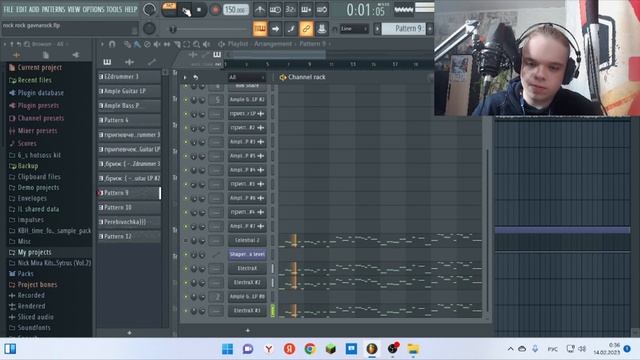Select the magnet snap icon in playlist toolbar
640x360 pixels.
[112, 44]
